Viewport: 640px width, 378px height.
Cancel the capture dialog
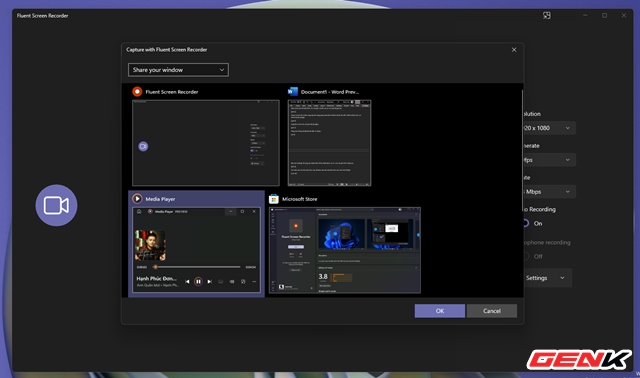click(492, 311)
